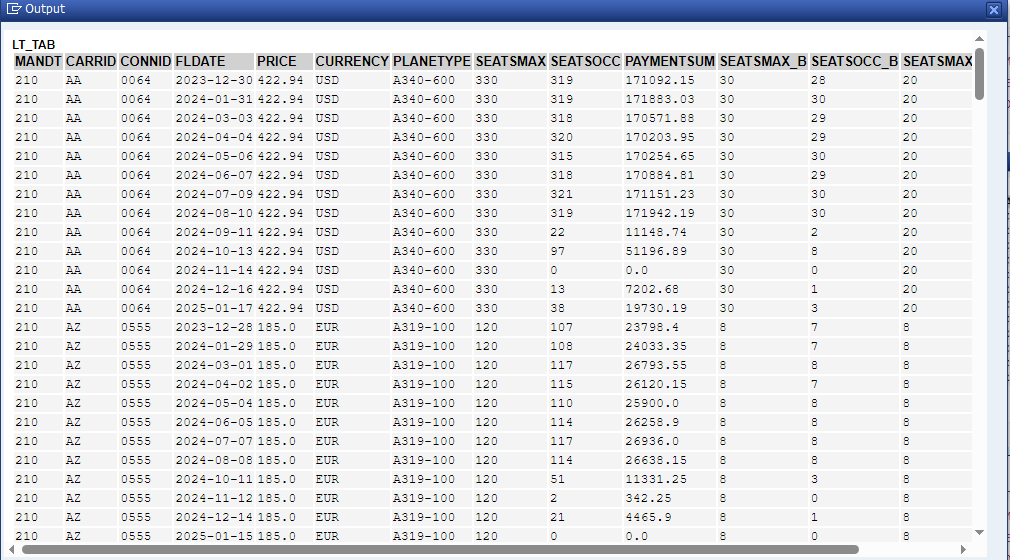Click the payment sum 26936.0
Viewport: 1010px width, 560px height.
(x=652, y=441)
